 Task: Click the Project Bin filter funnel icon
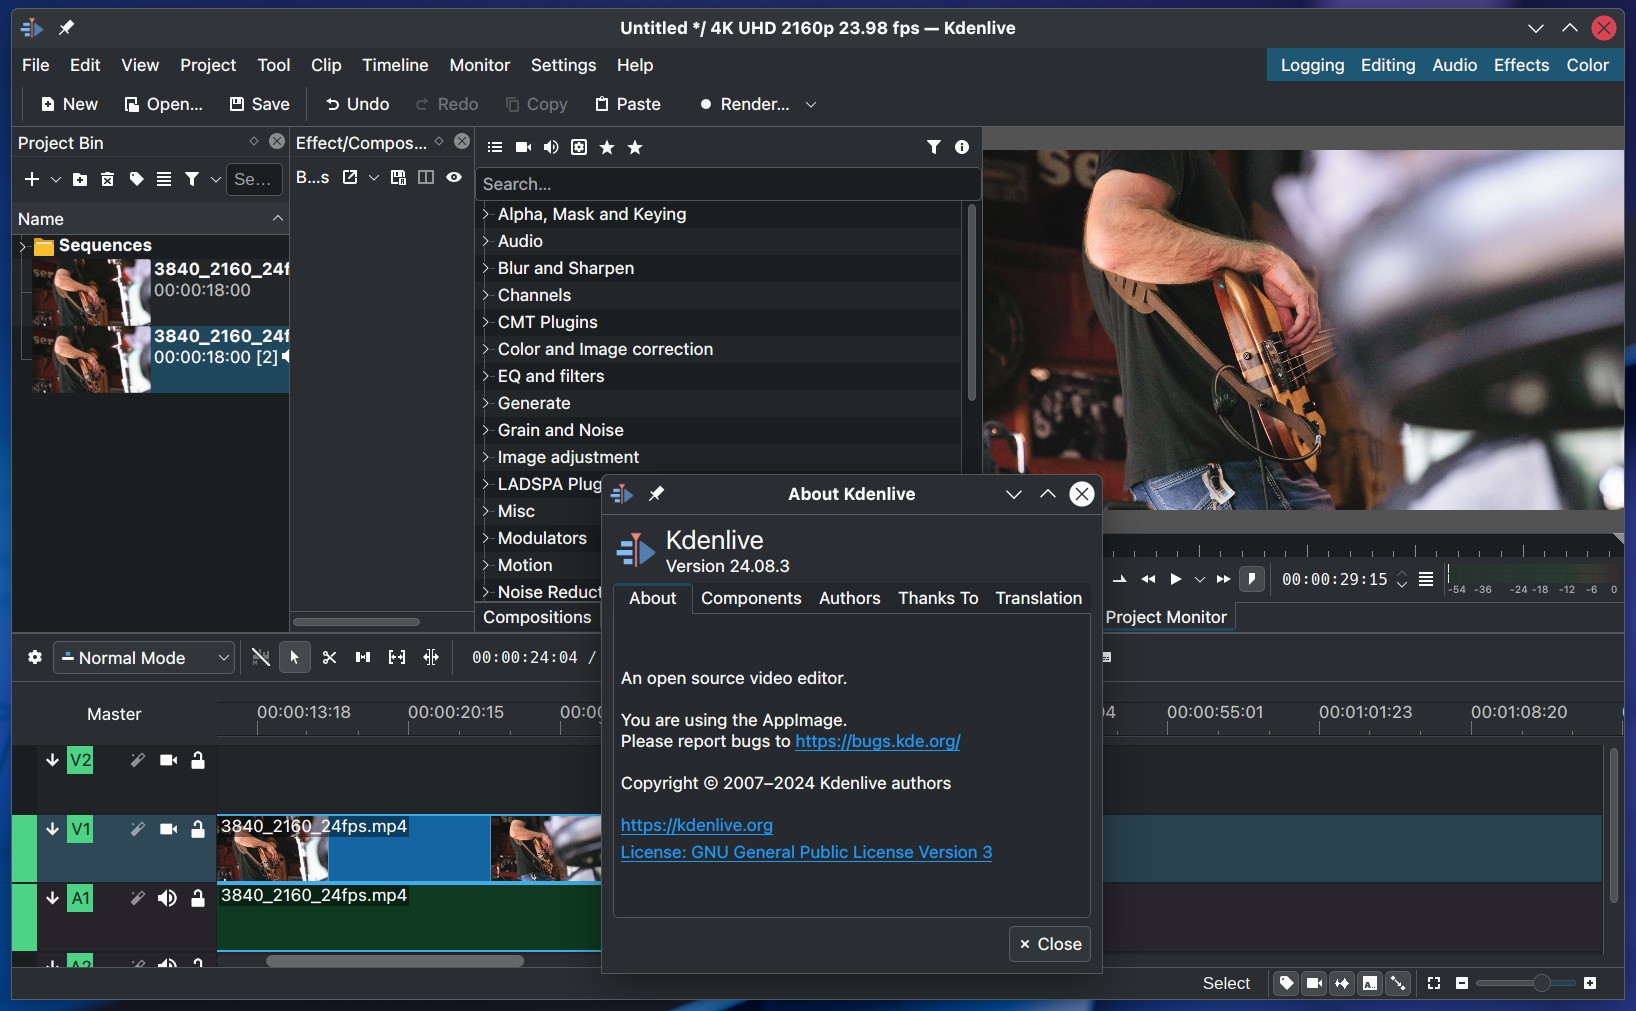pos(192,179)
